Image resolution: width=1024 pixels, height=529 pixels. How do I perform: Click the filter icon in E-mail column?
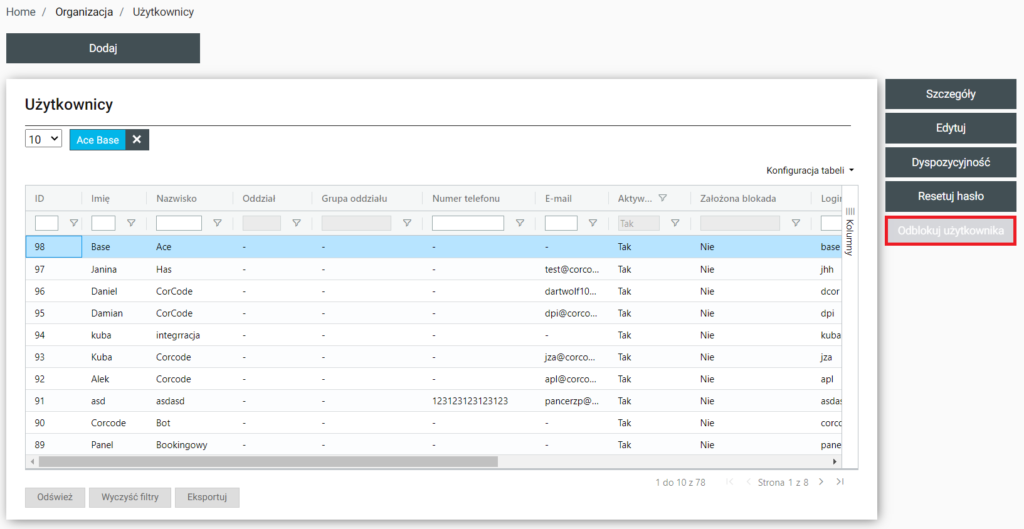click(x=593, y=223)
